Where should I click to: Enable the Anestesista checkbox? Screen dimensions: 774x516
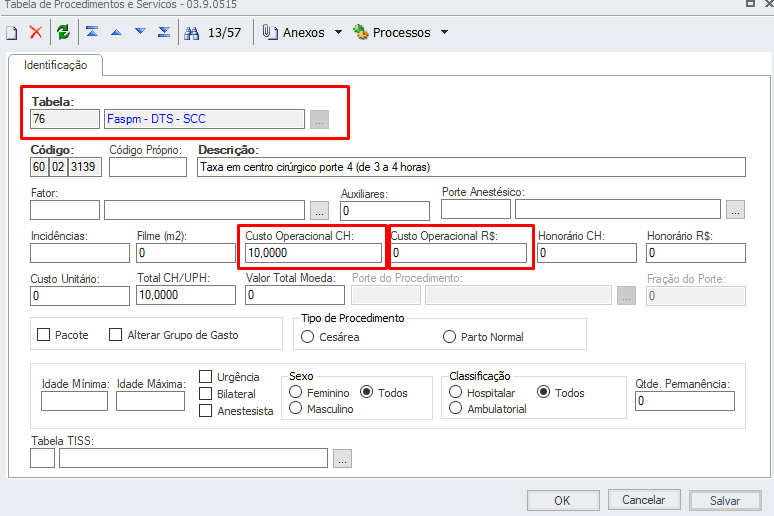click(205, 410)
